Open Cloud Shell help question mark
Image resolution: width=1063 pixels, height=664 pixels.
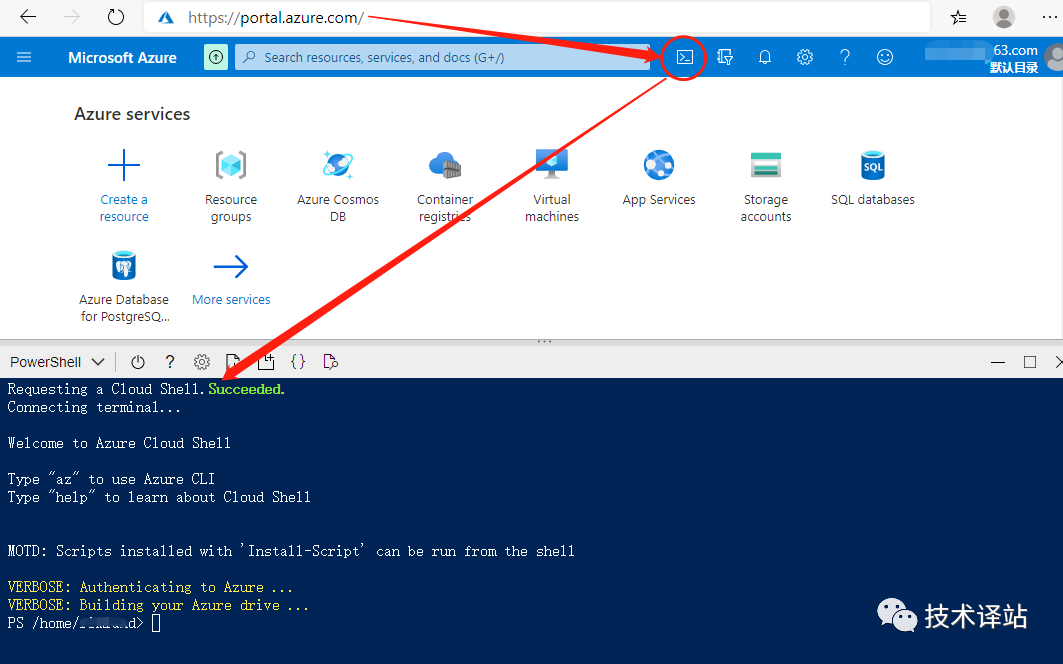[169, 362]
